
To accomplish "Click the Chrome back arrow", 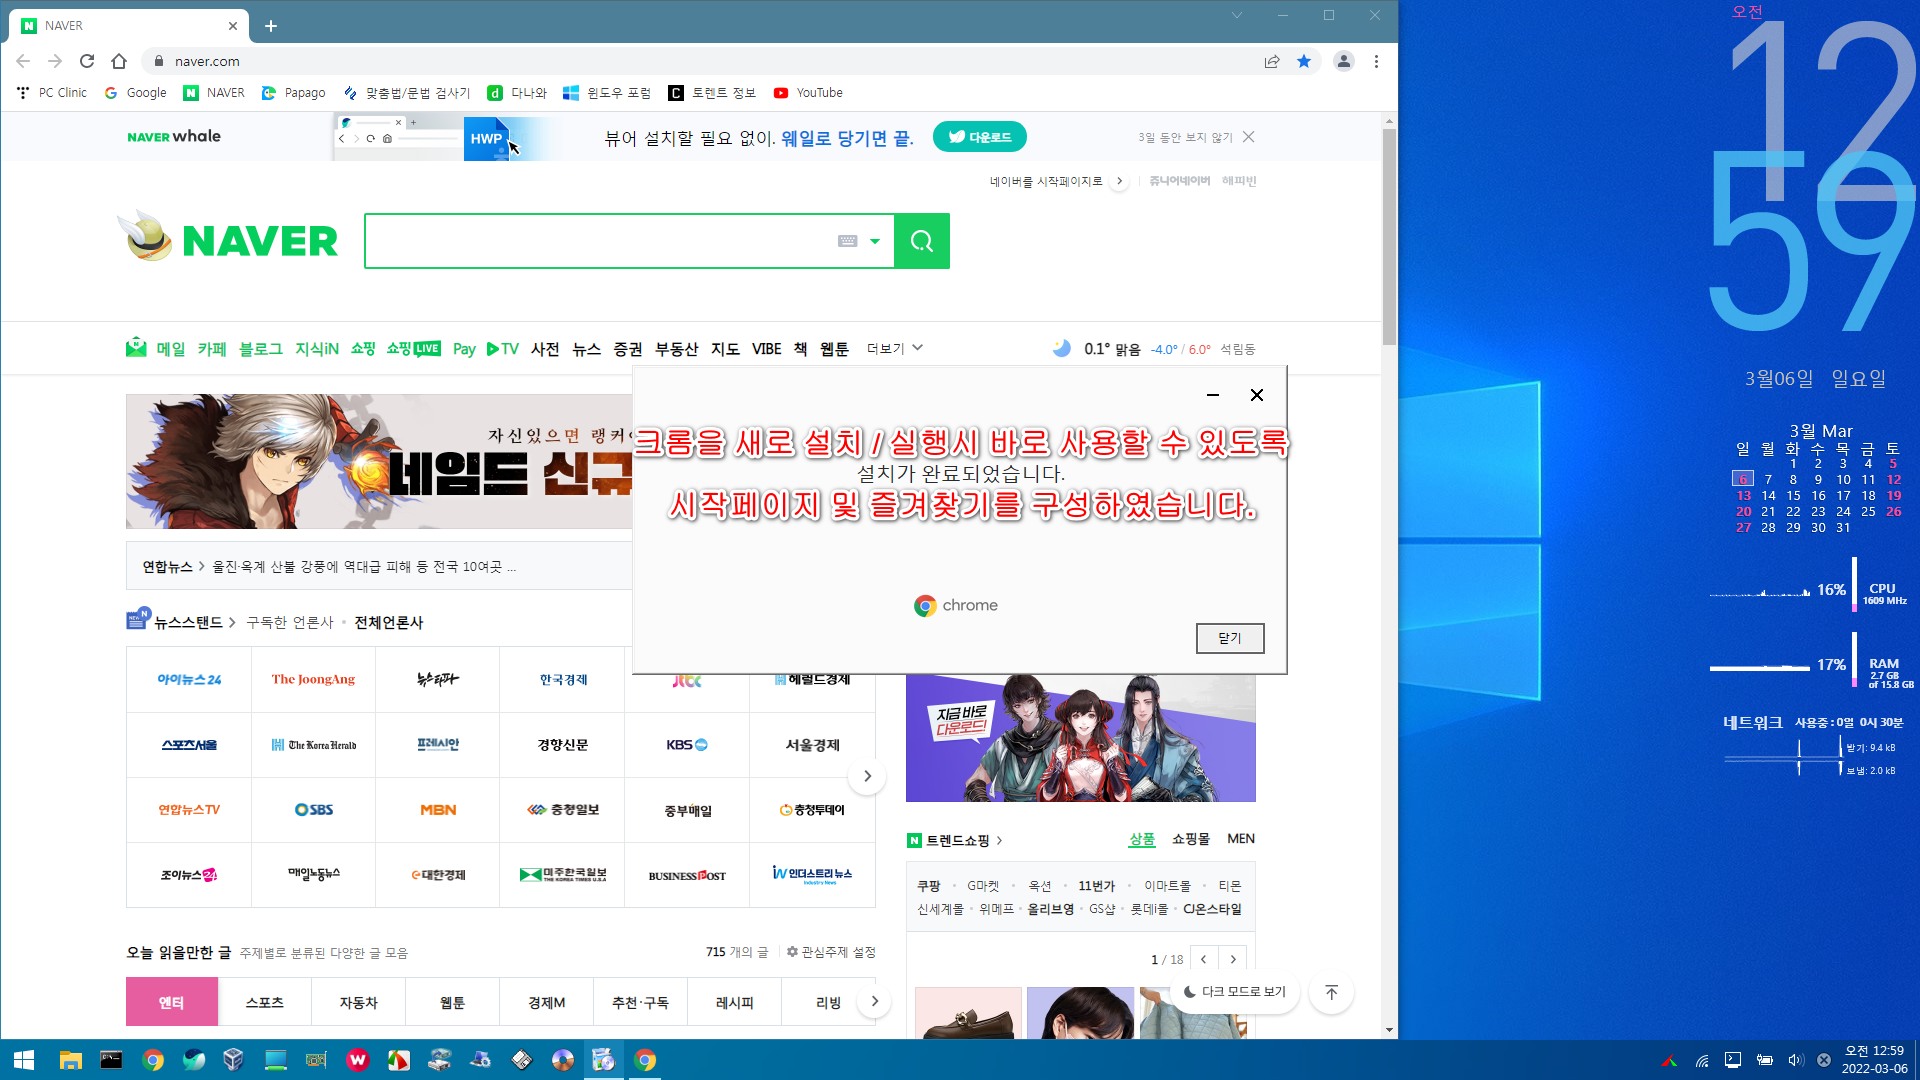I will (23, 61).
